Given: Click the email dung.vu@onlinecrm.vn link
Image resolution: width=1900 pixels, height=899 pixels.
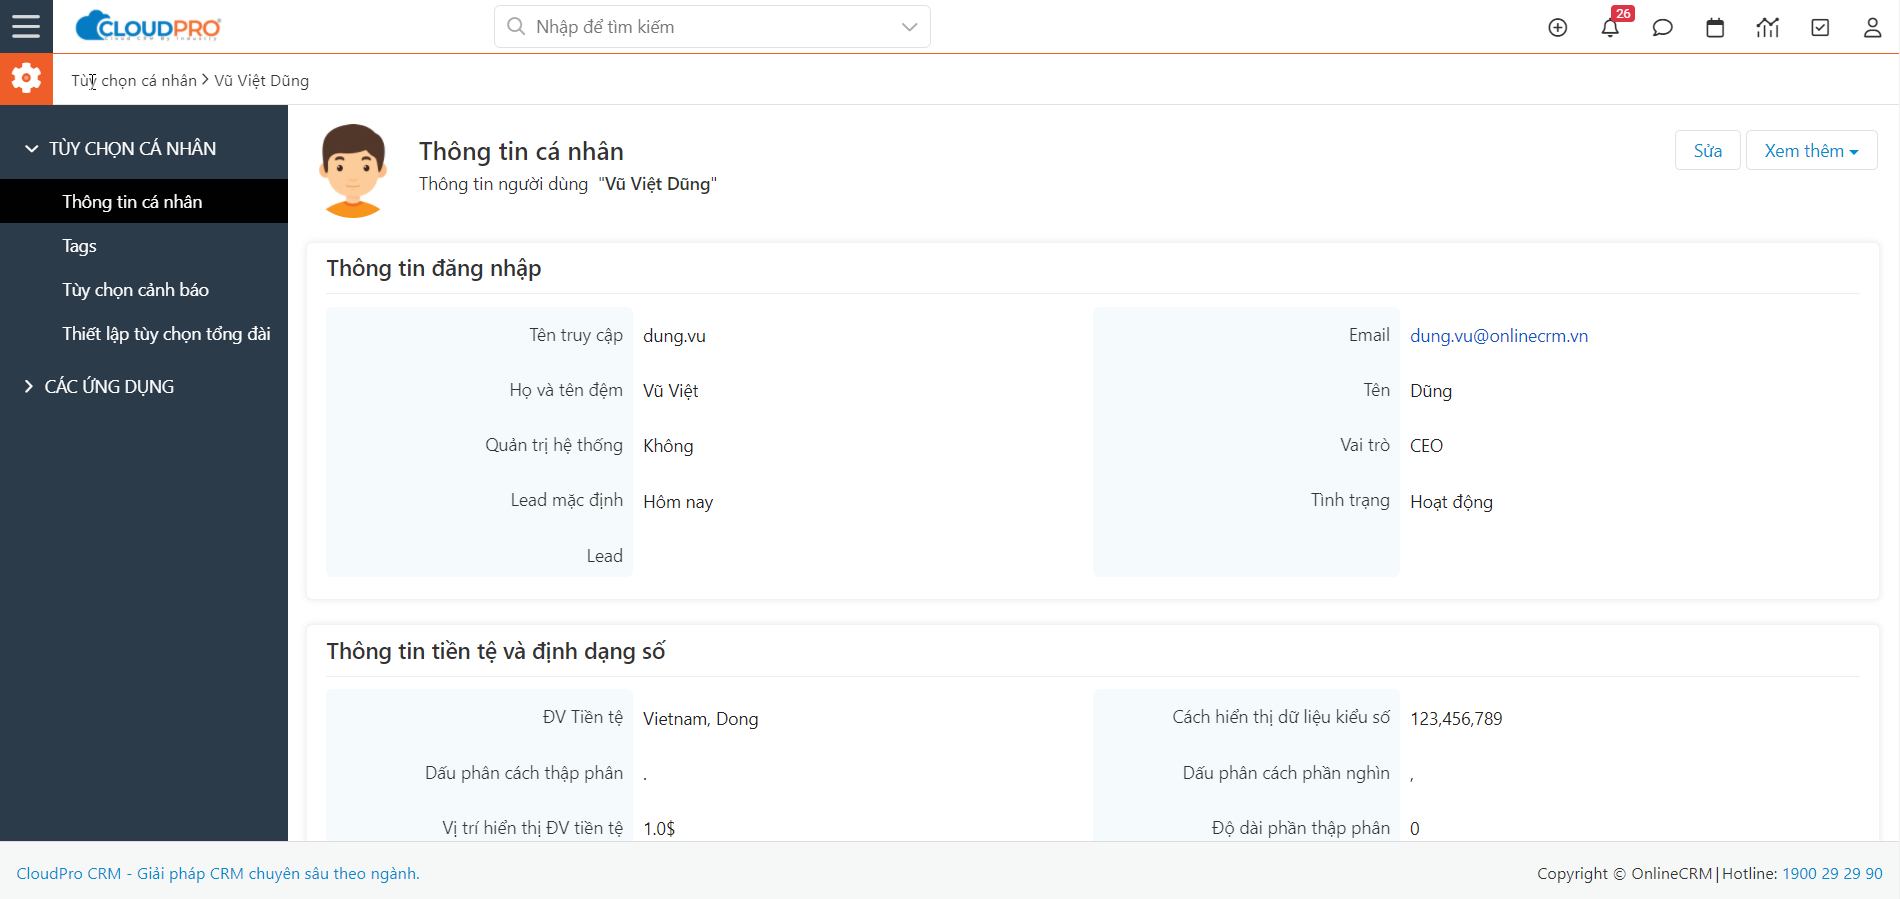Looking at the screenshot, I should coord(1498,336).
